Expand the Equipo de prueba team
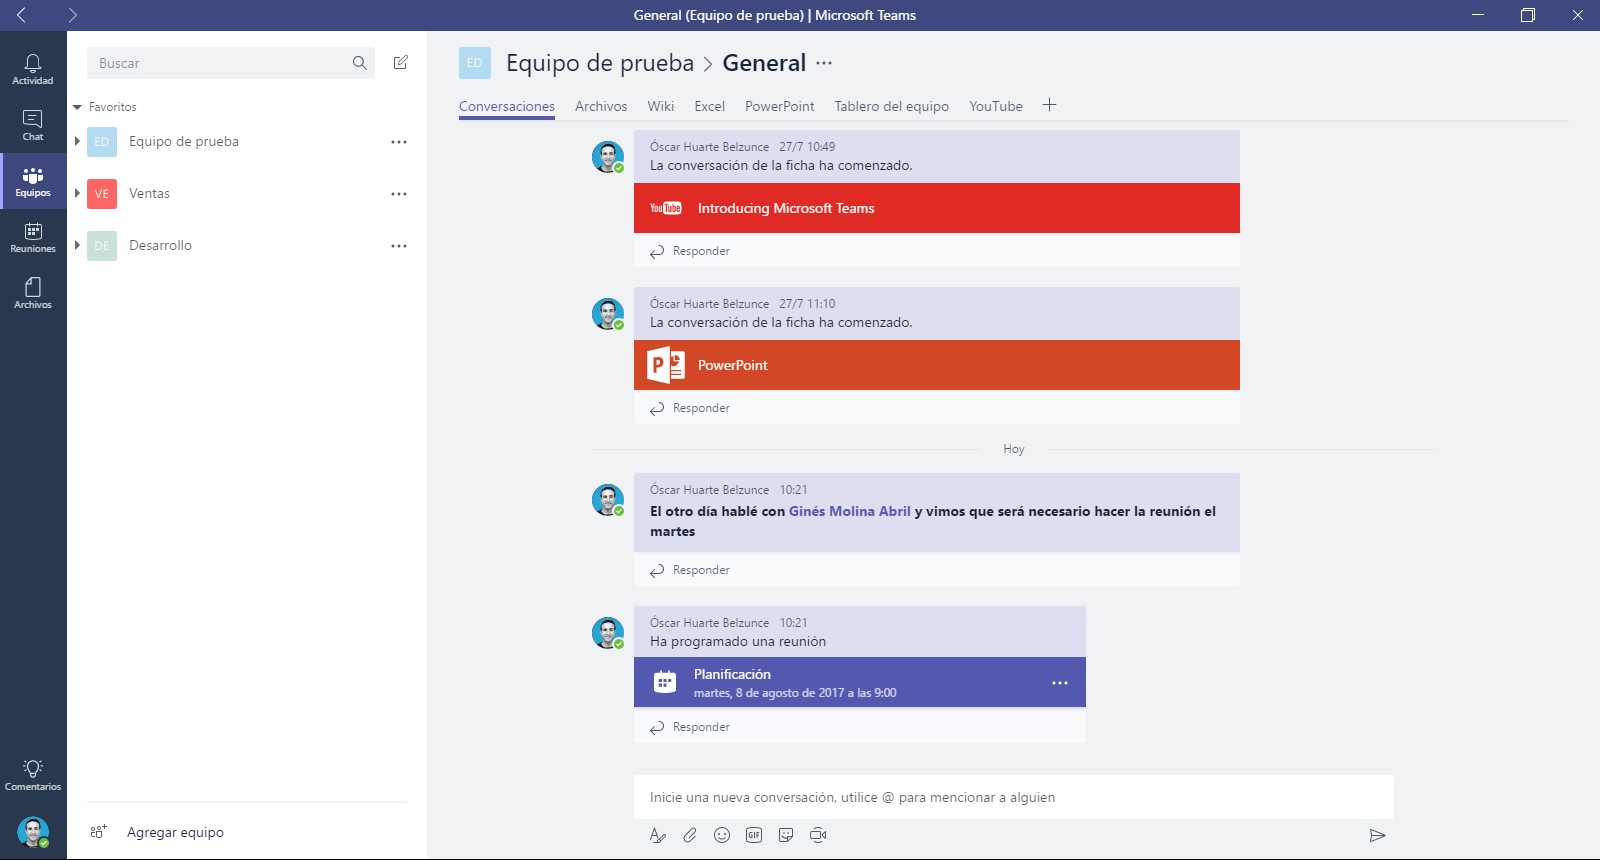 click(77, 141)
